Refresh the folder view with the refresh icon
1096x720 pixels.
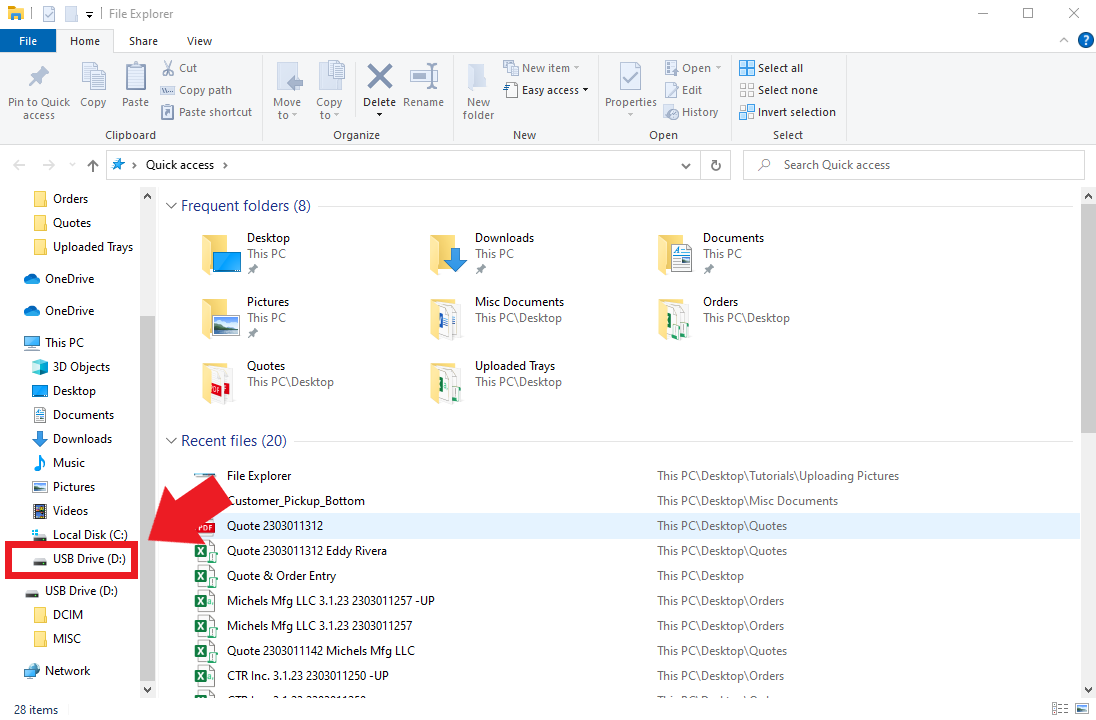point(715,165)
